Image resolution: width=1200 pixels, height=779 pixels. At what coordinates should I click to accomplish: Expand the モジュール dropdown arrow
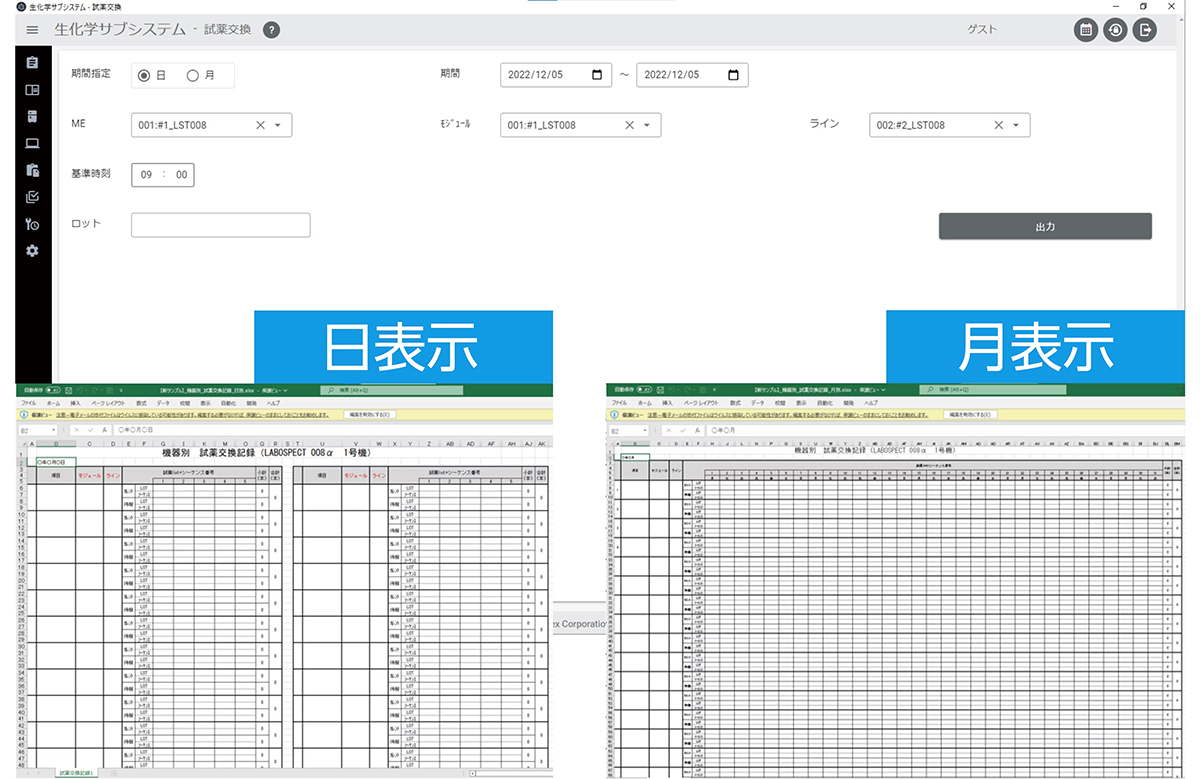647,125
